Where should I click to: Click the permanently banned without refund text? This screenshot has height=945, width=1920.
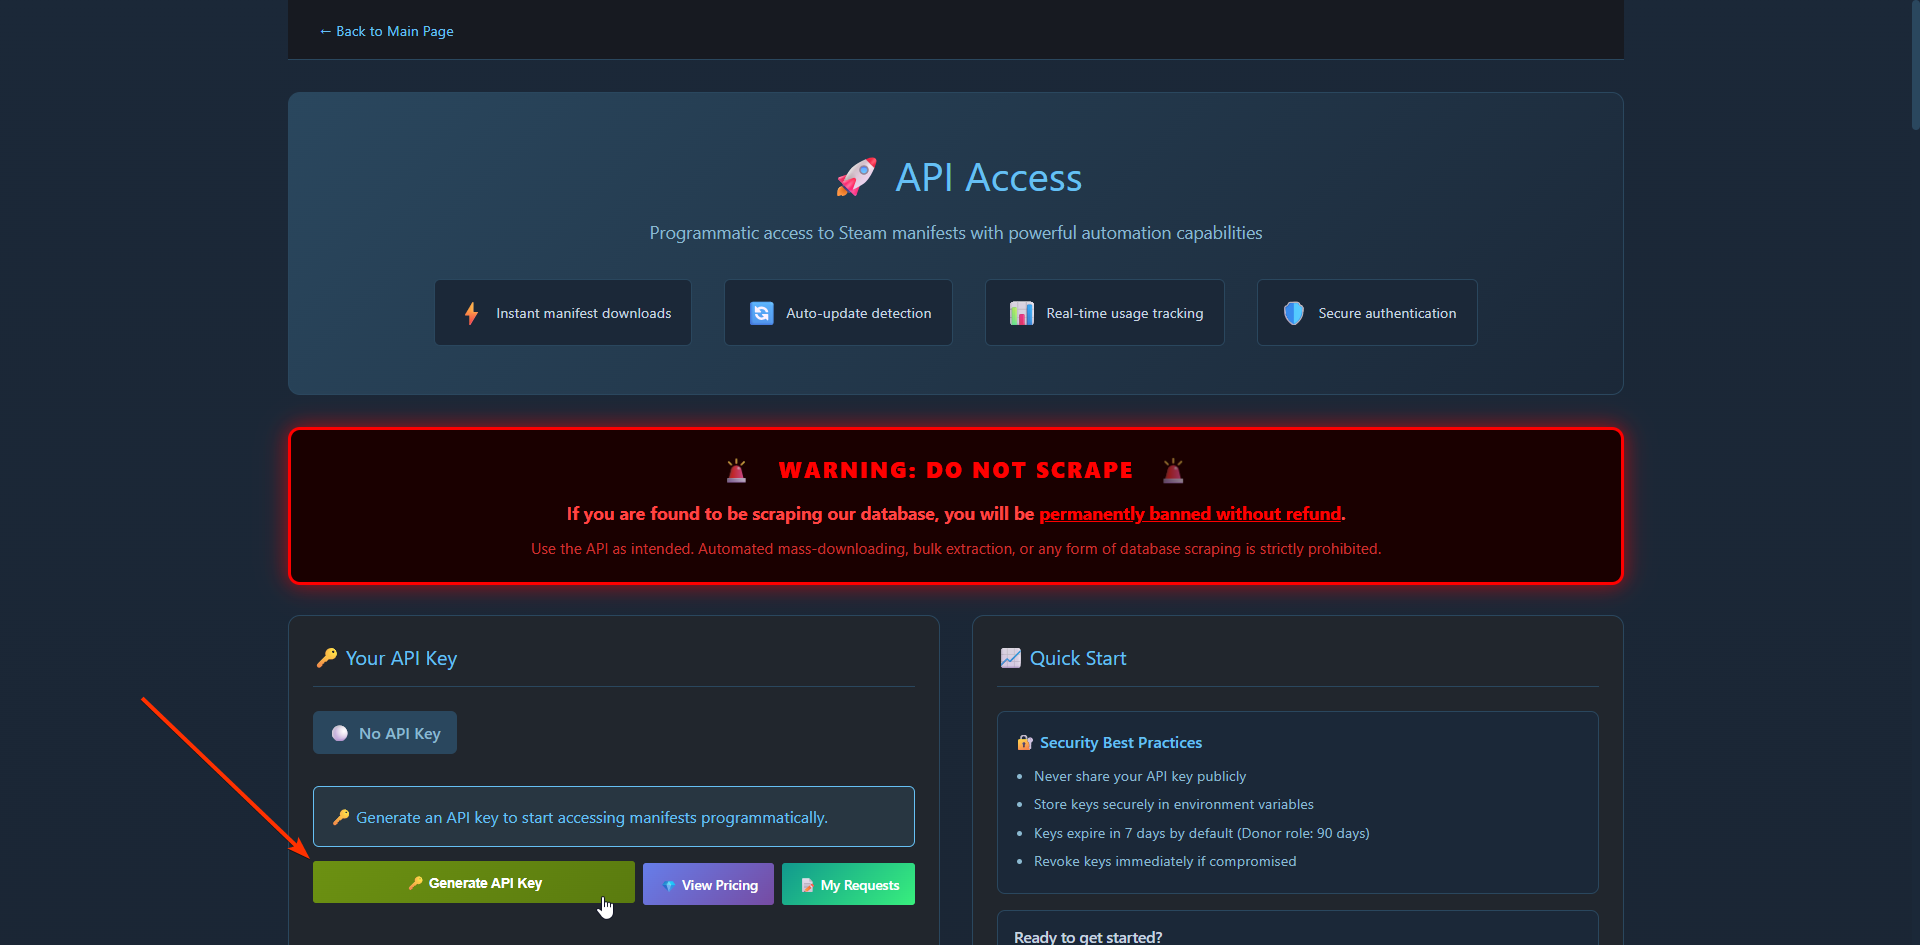(x=1190, y=514)
